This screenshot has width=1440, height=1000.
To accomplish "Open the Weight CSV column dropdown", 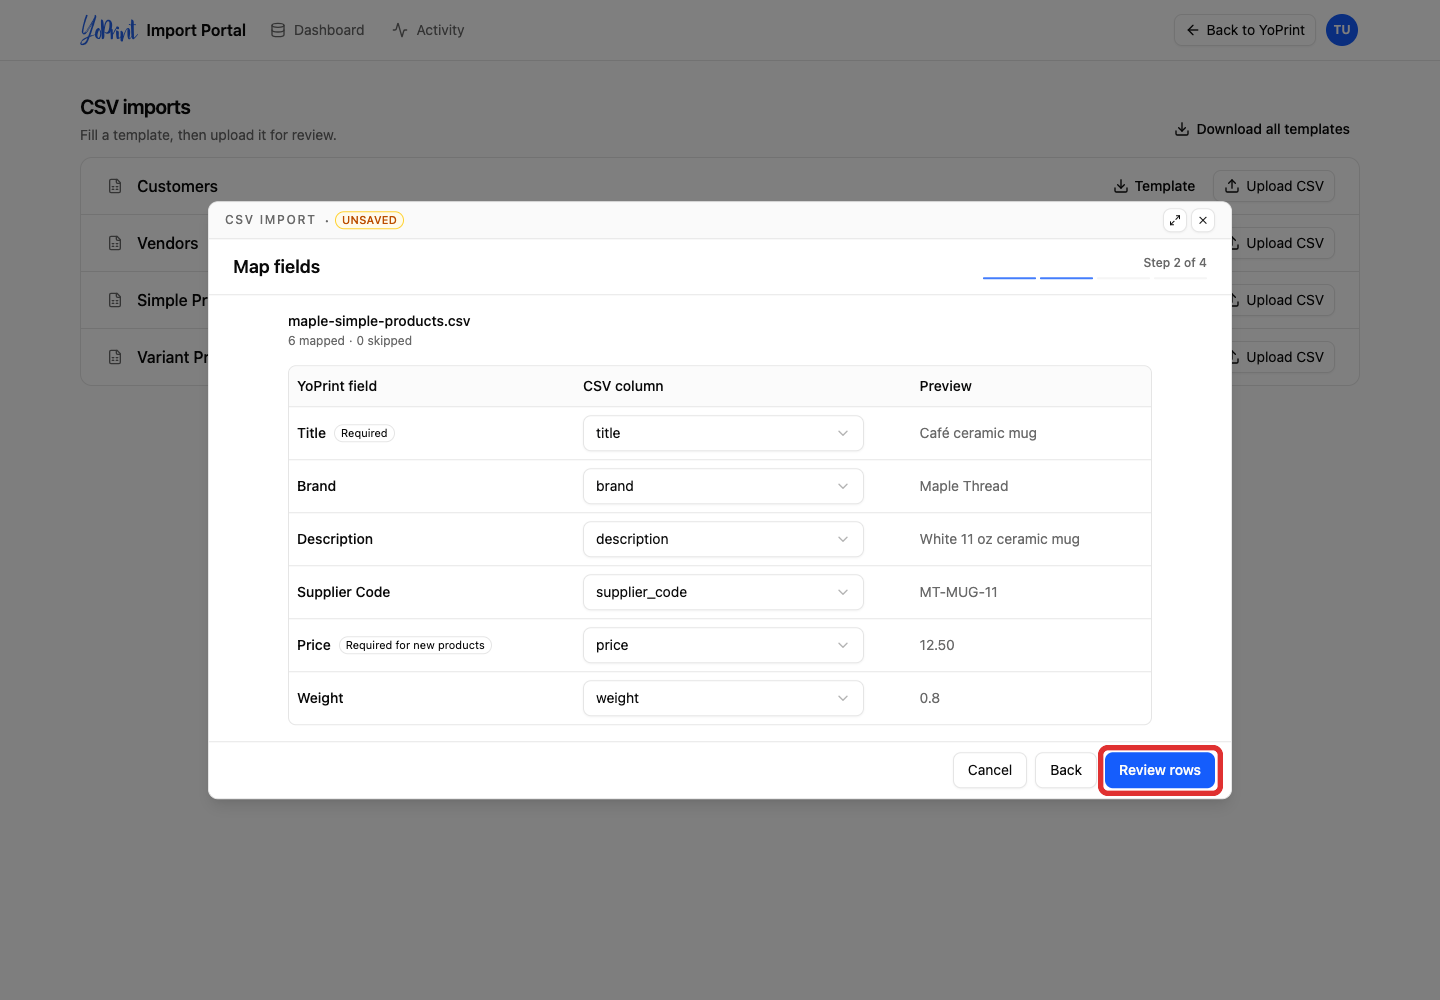I will coord(723,698).
